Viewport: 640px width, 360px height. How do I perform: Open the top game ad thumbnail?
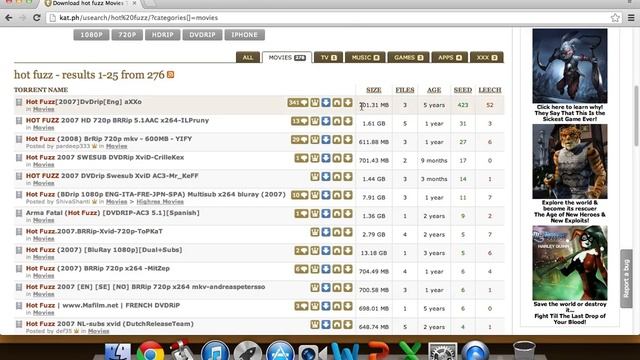pyautogui.click(x=570, y=66)
